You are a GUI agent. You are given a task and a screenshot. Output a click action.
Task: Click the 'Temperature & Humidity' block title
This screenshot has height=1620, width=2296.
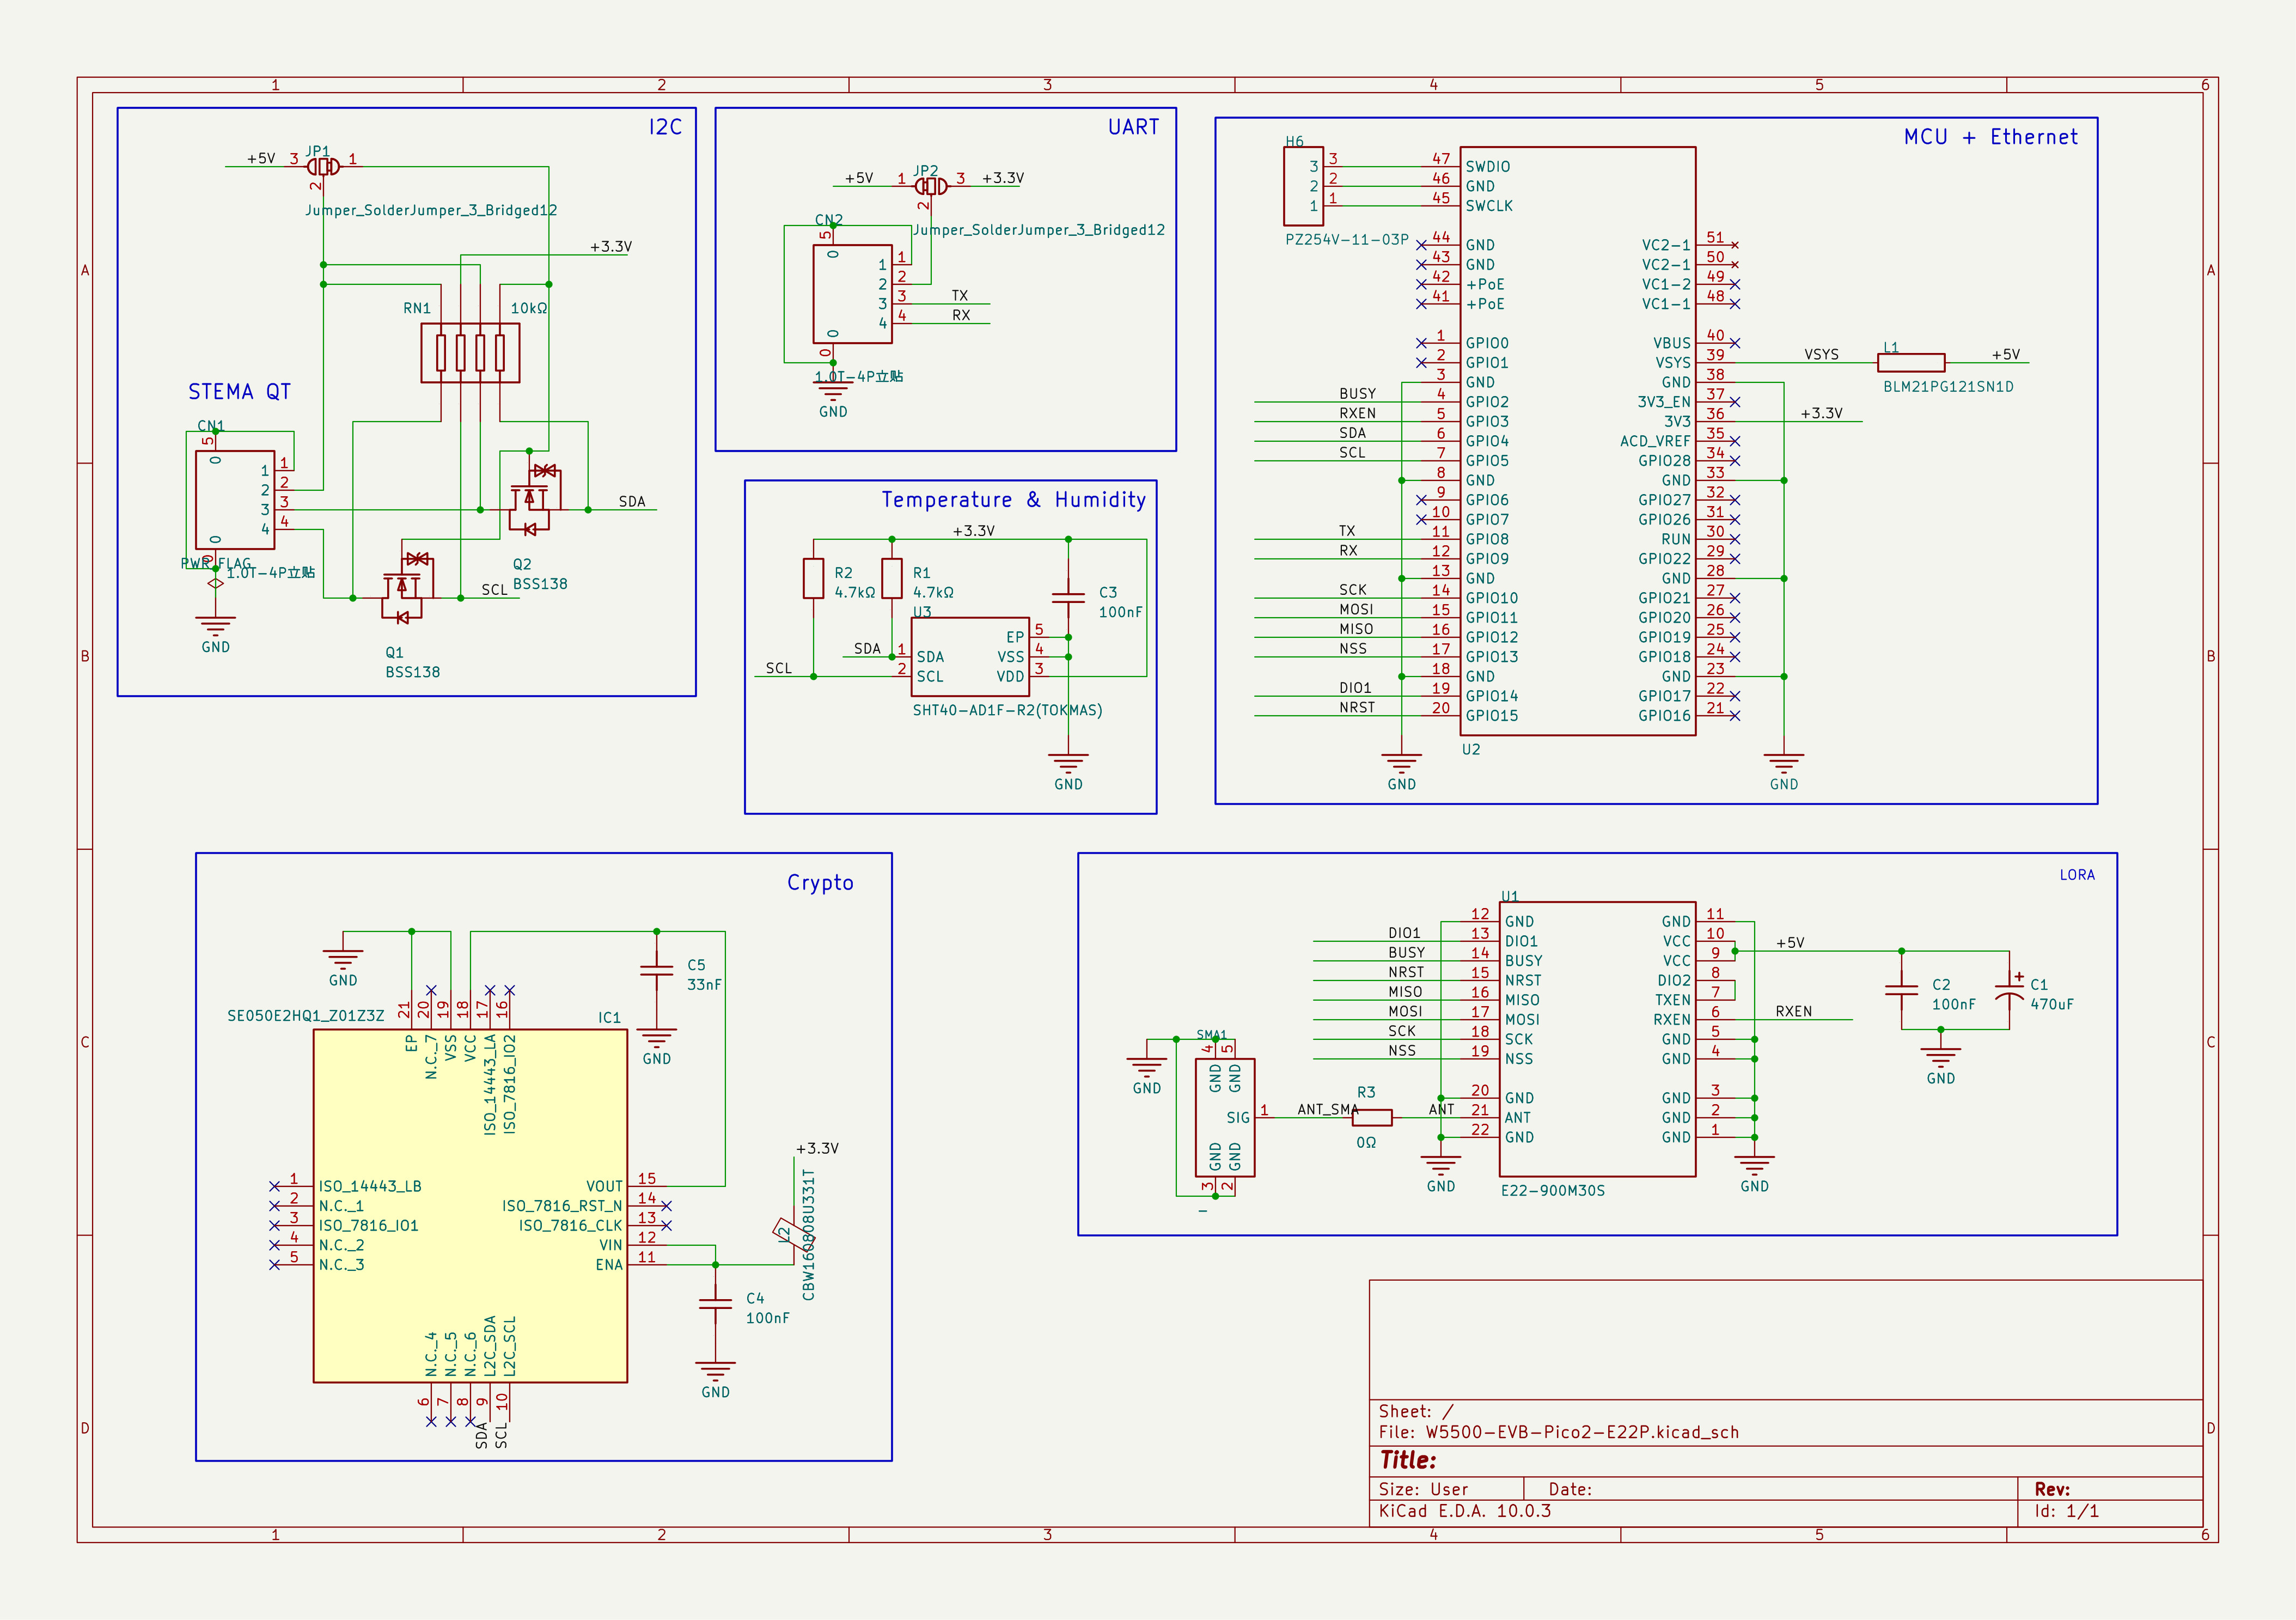pos(1013,500)
